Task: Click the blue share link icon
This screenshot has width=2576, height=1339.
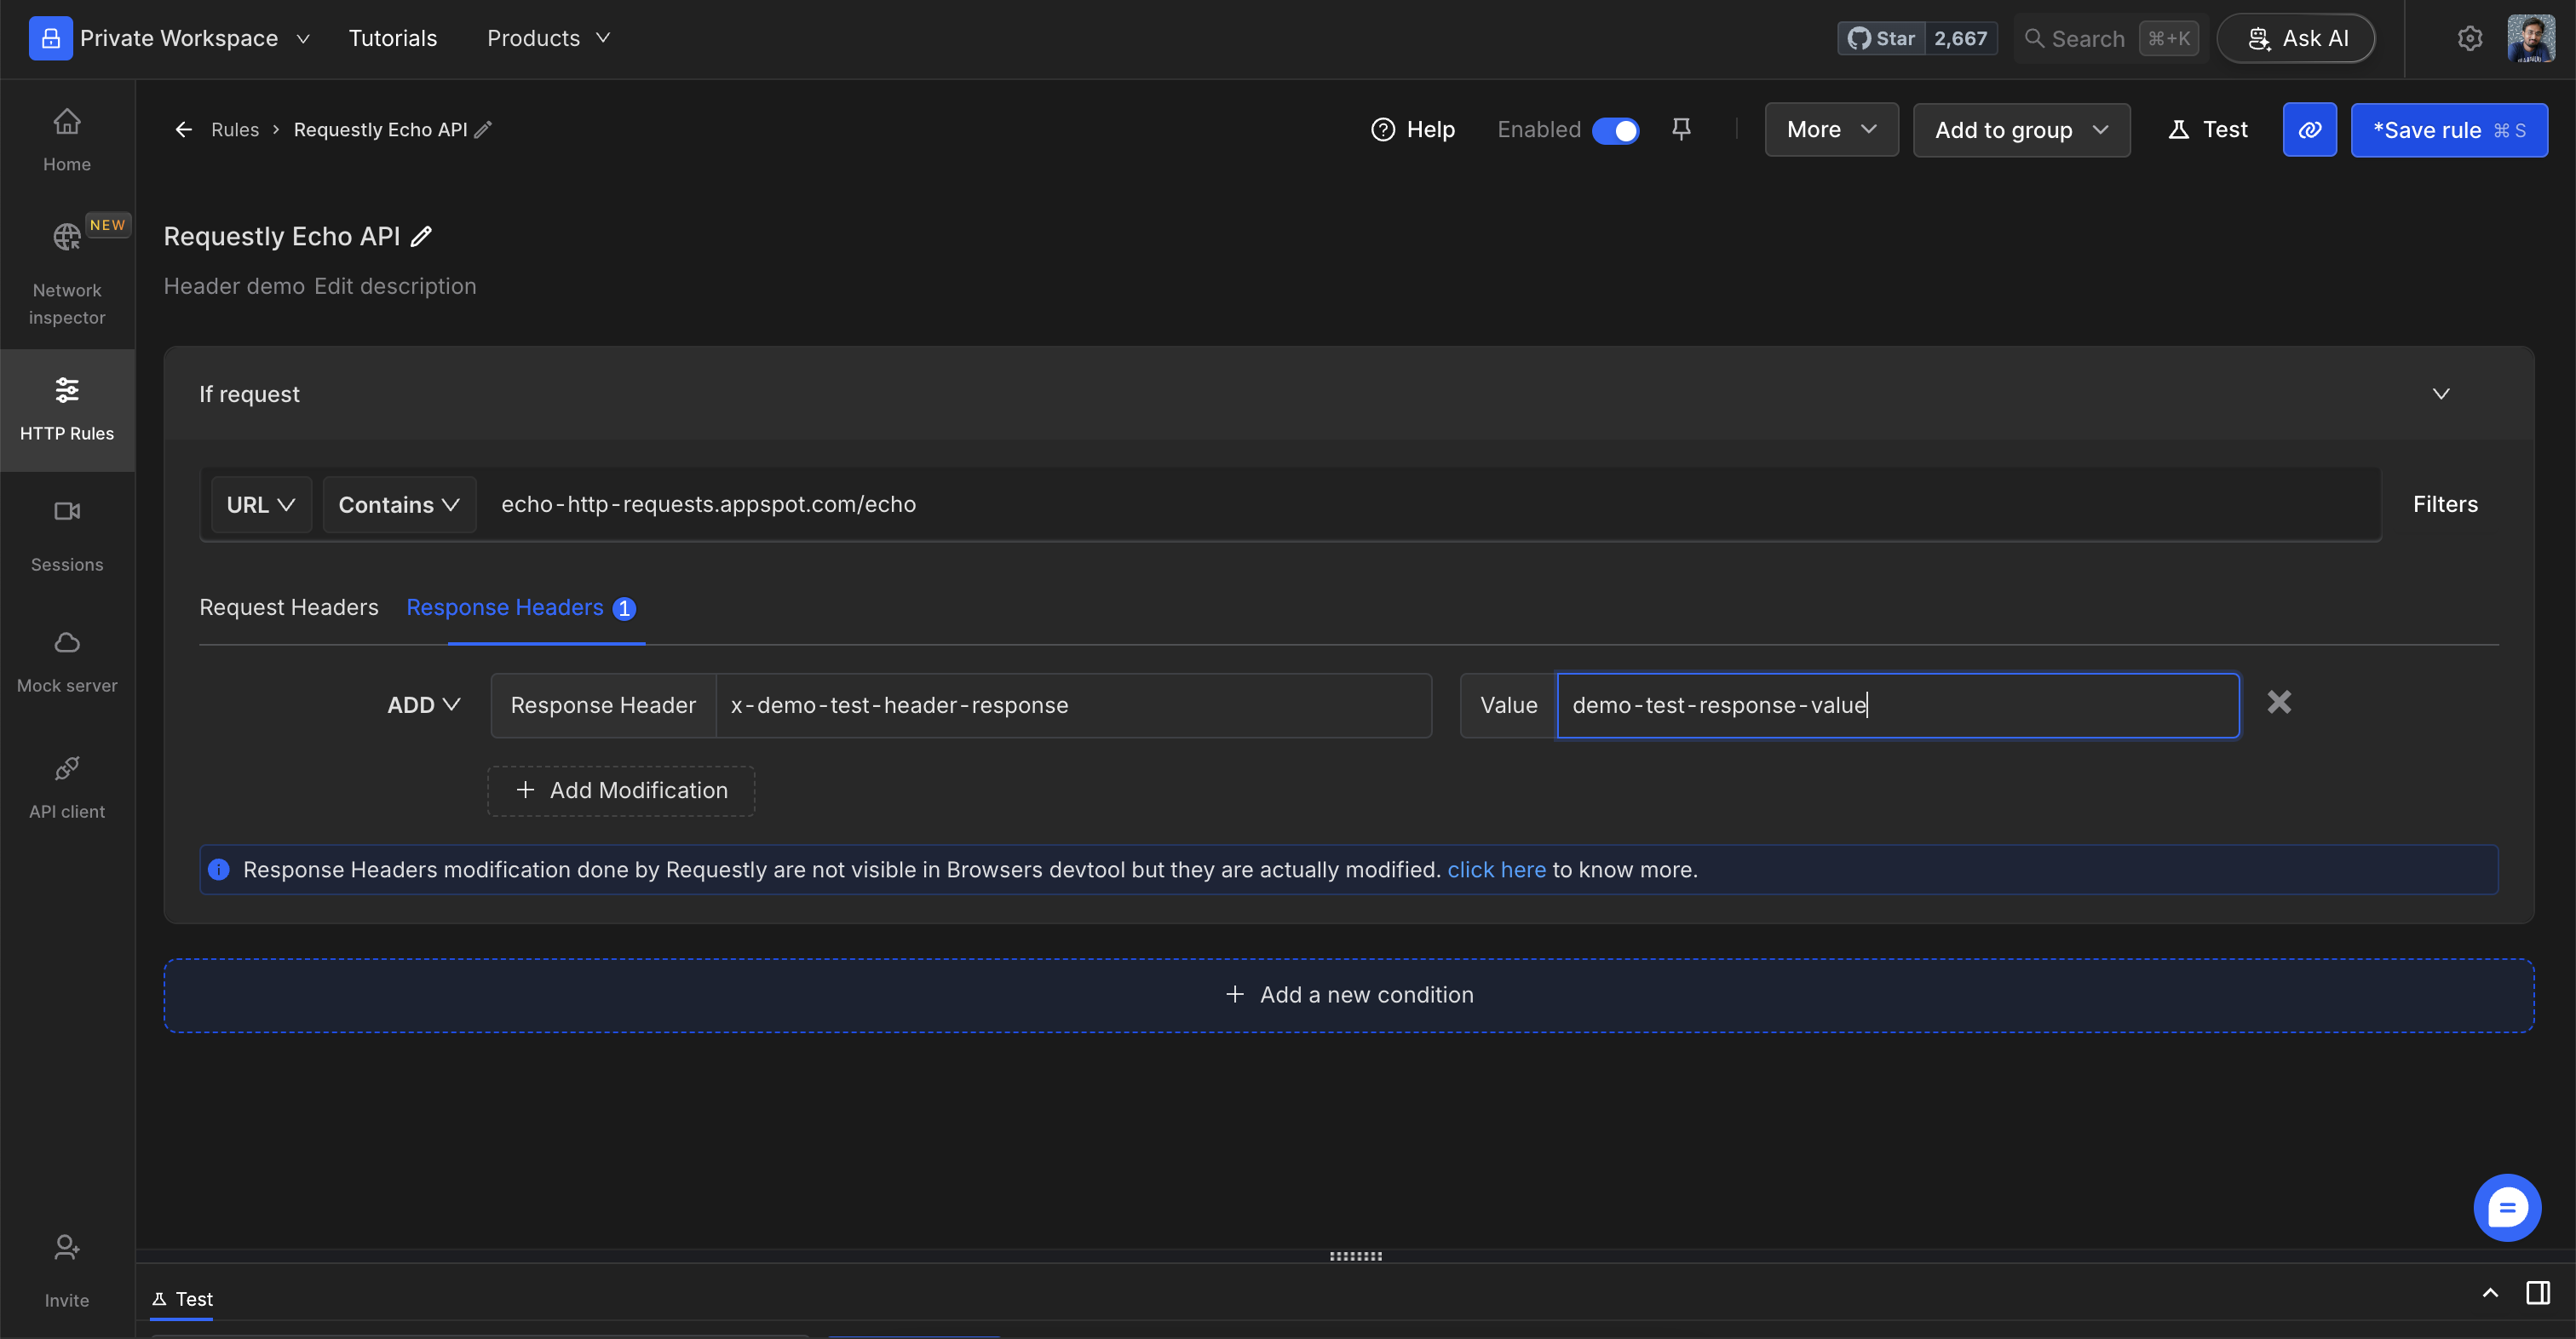Action: click(2309, 129)
